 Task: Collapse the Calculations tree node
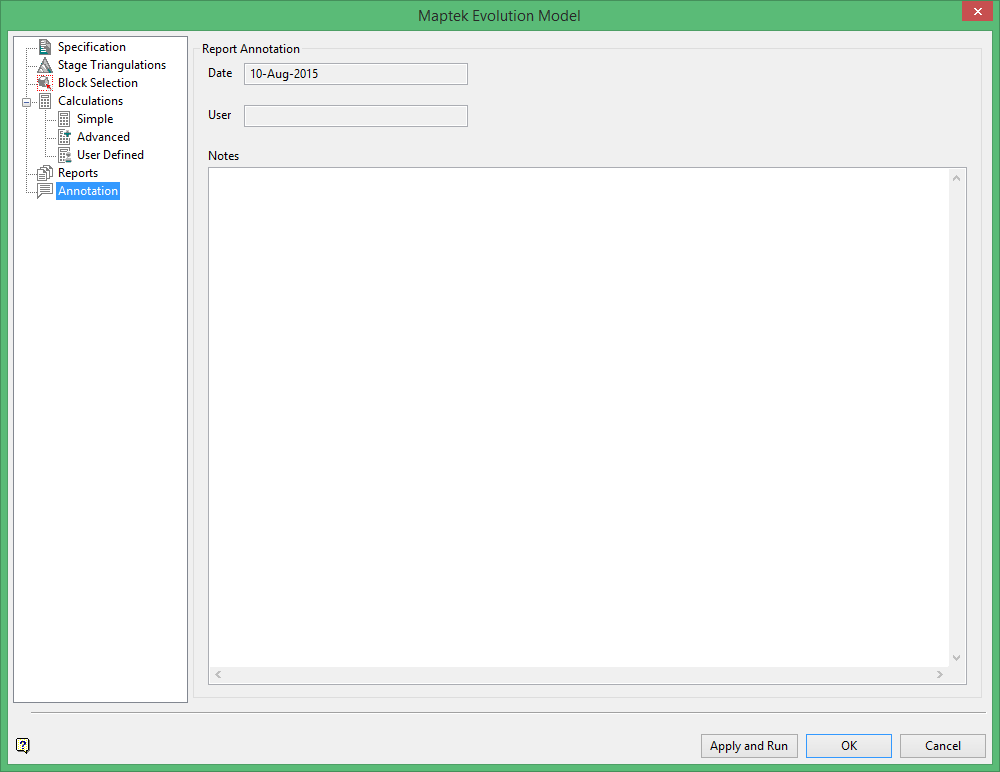[26, 101]
